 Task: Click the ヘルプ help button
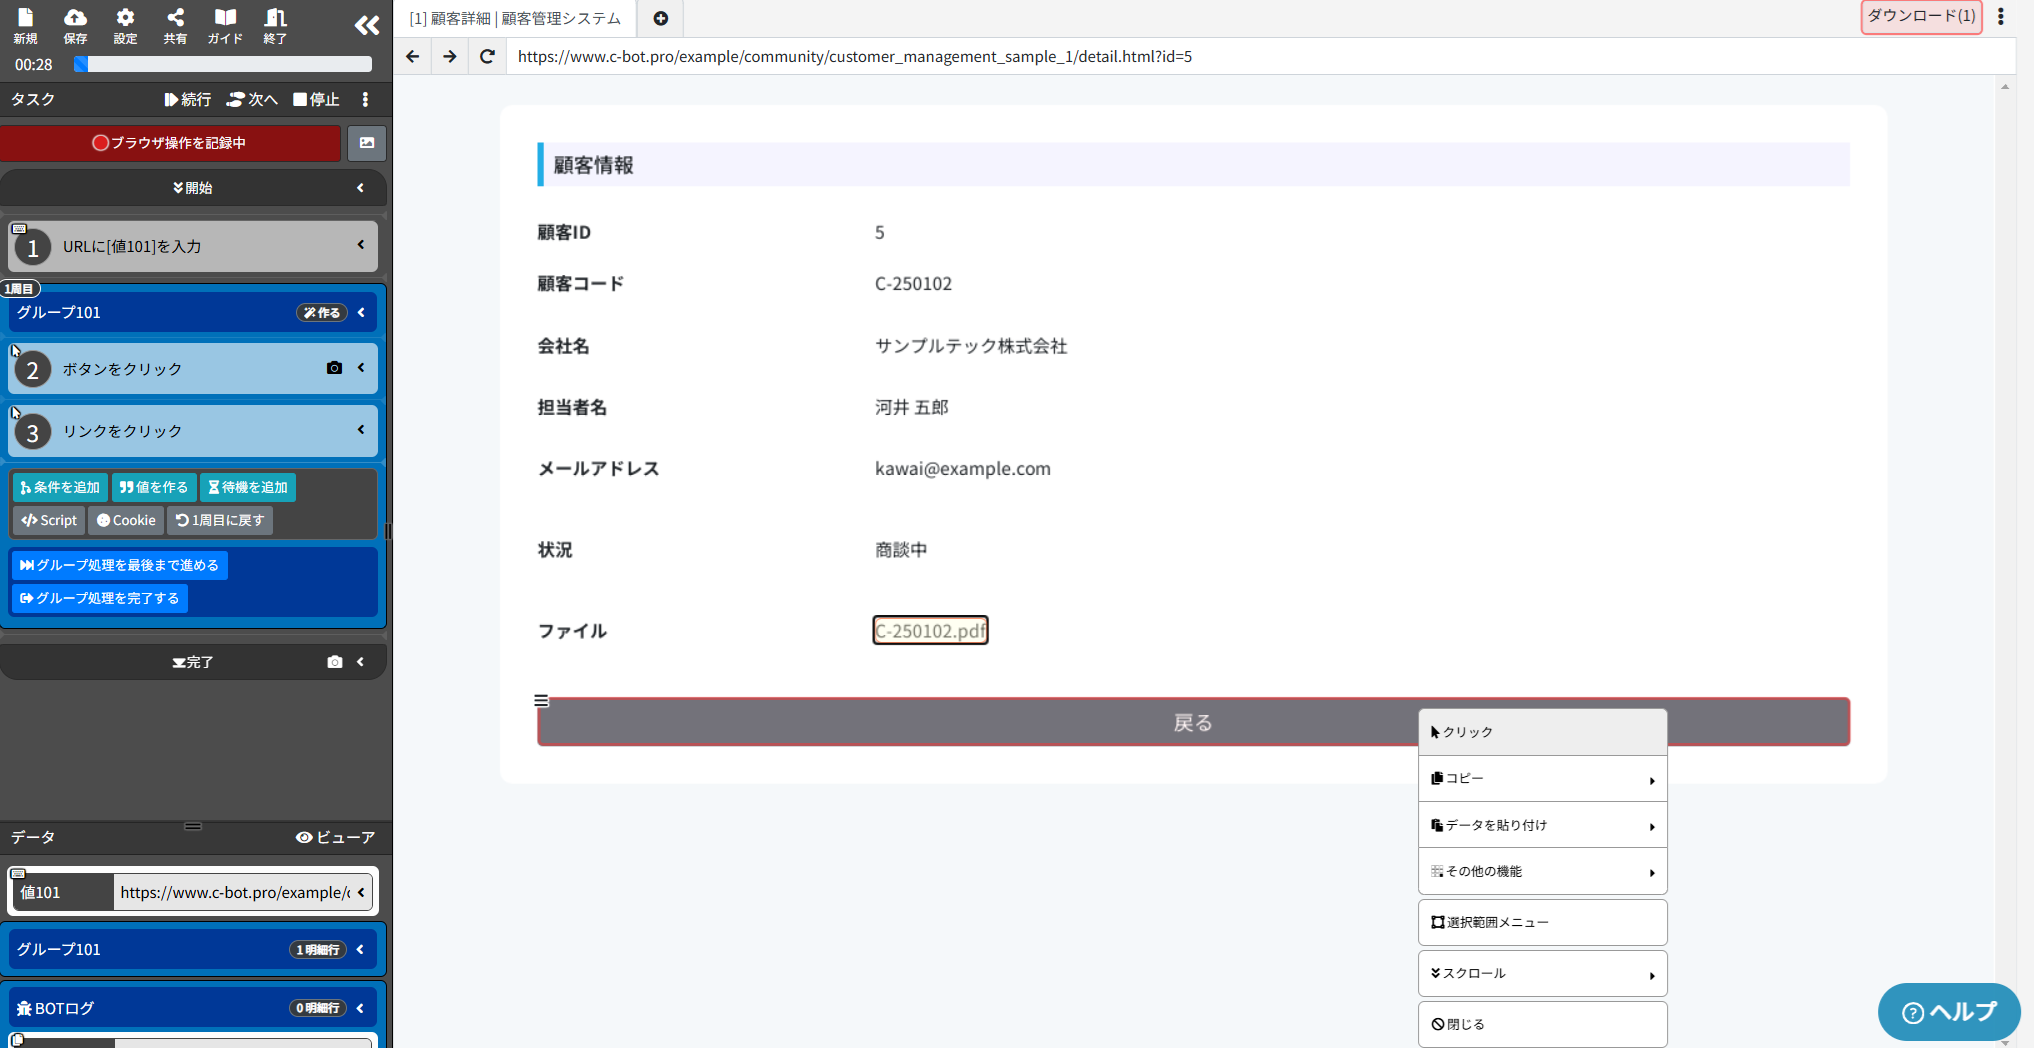point(1948,1012)
